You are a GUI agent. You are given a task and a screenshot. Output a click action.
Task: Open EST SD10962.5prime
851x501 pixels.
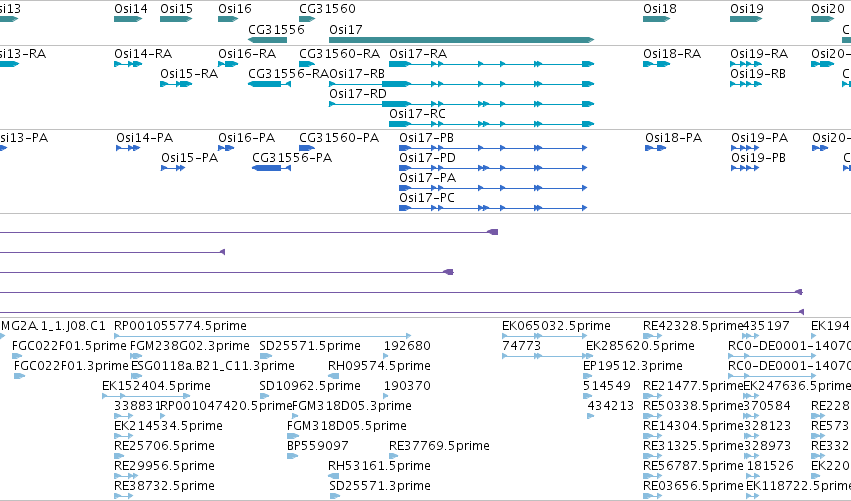[x=310, y=386]
